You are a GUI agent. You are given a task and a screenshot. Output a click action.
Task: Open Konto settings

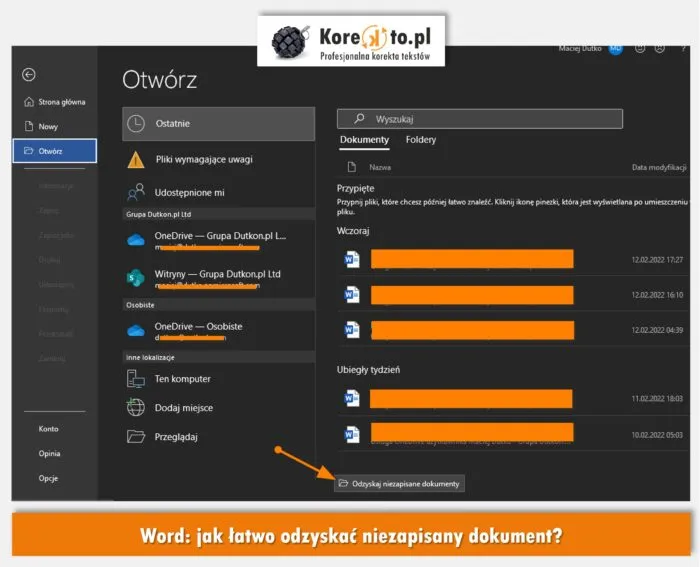pyautogui.click(x=48, y=429)
